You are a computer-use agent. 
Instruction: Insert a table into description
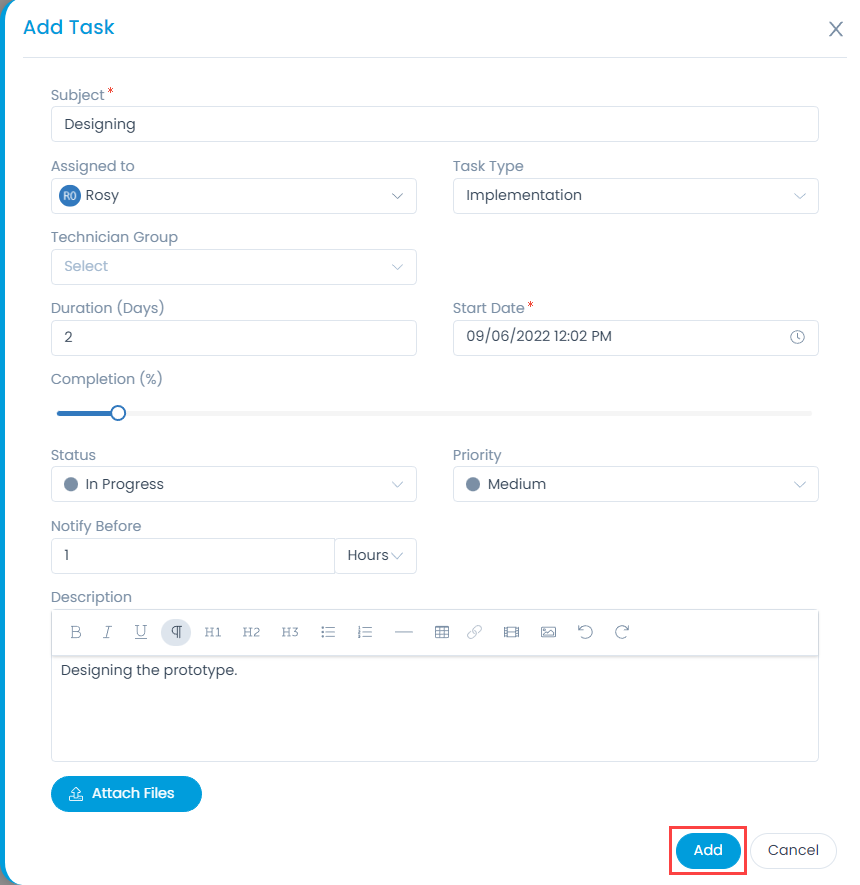(442, 632)
